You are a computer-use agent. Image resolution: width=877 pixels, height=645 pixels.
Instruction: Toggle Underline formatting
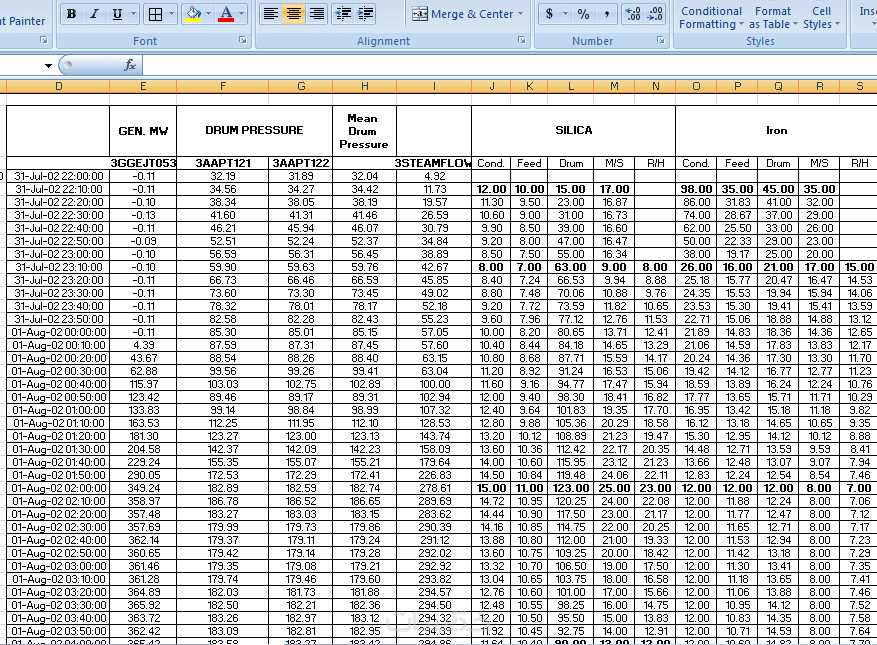coord(117,14)
